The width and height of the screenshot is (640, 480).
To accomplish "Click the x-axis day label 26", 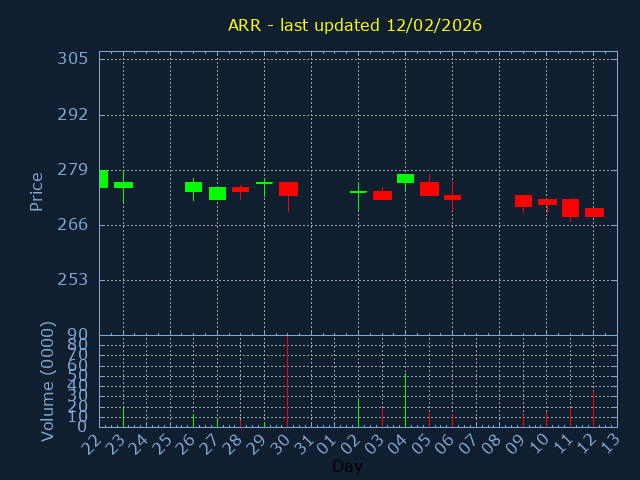I will click(x=186, y=443).
